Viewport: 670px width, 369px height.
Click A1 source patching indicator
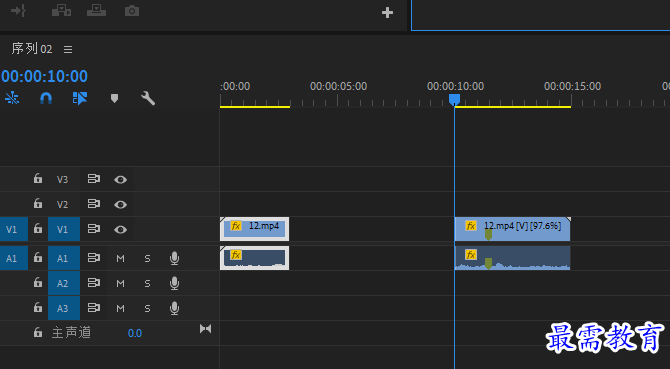point(14,258)
